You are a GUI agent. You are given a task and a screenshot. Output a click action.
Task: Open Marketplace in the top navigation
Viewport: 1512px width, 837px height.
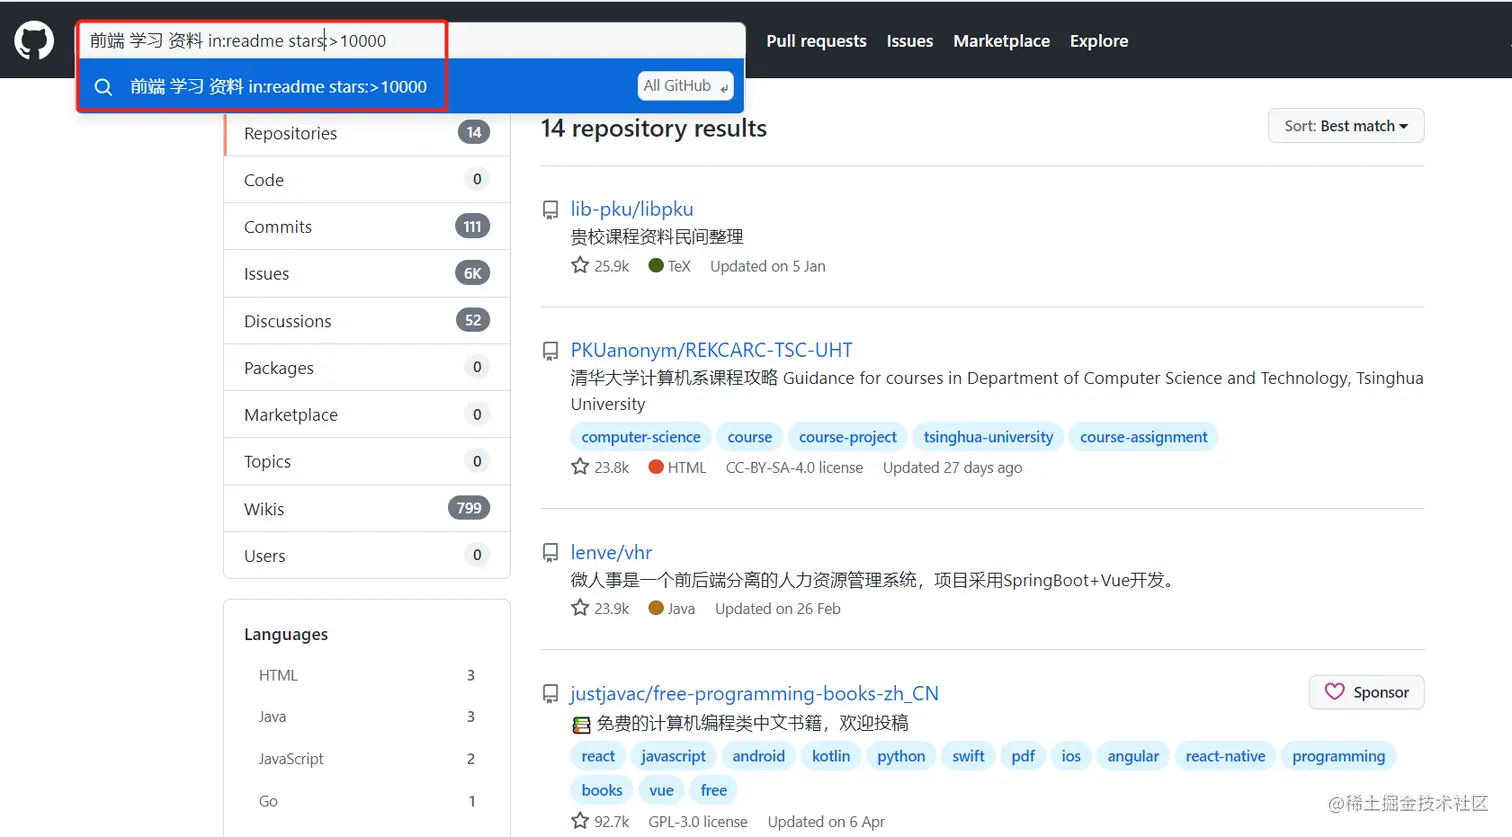[1001, 41]
